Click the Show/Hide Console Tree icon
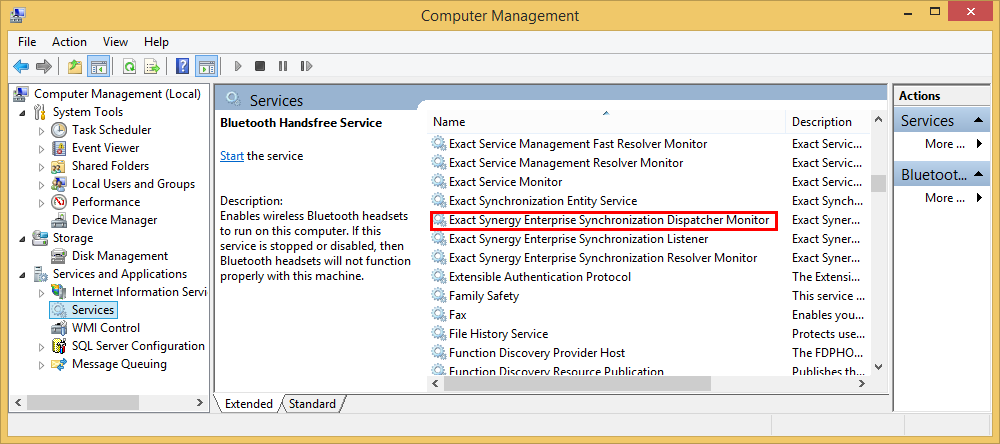Screen dimensions: 1000x444 coord(98,66)
